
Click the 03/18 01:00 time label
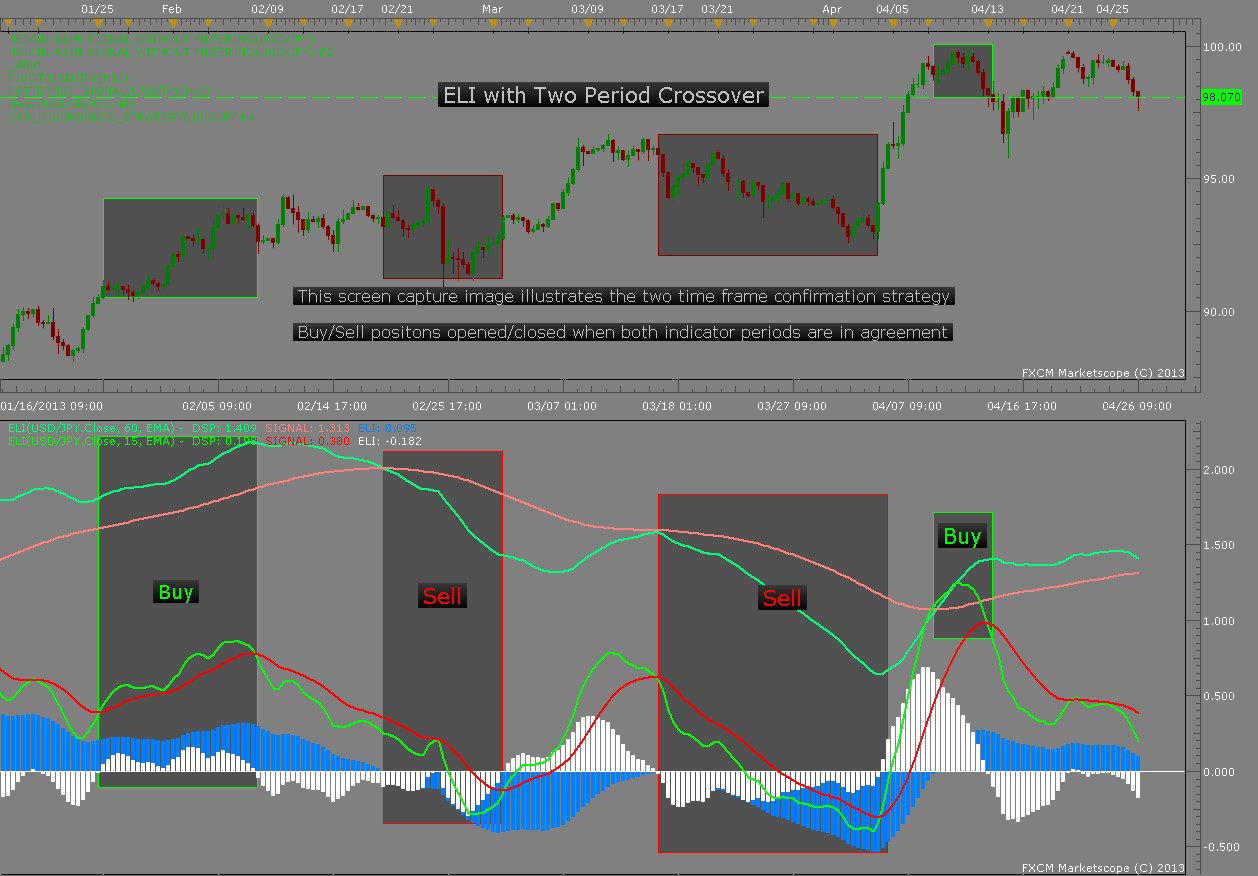[677, 406]
